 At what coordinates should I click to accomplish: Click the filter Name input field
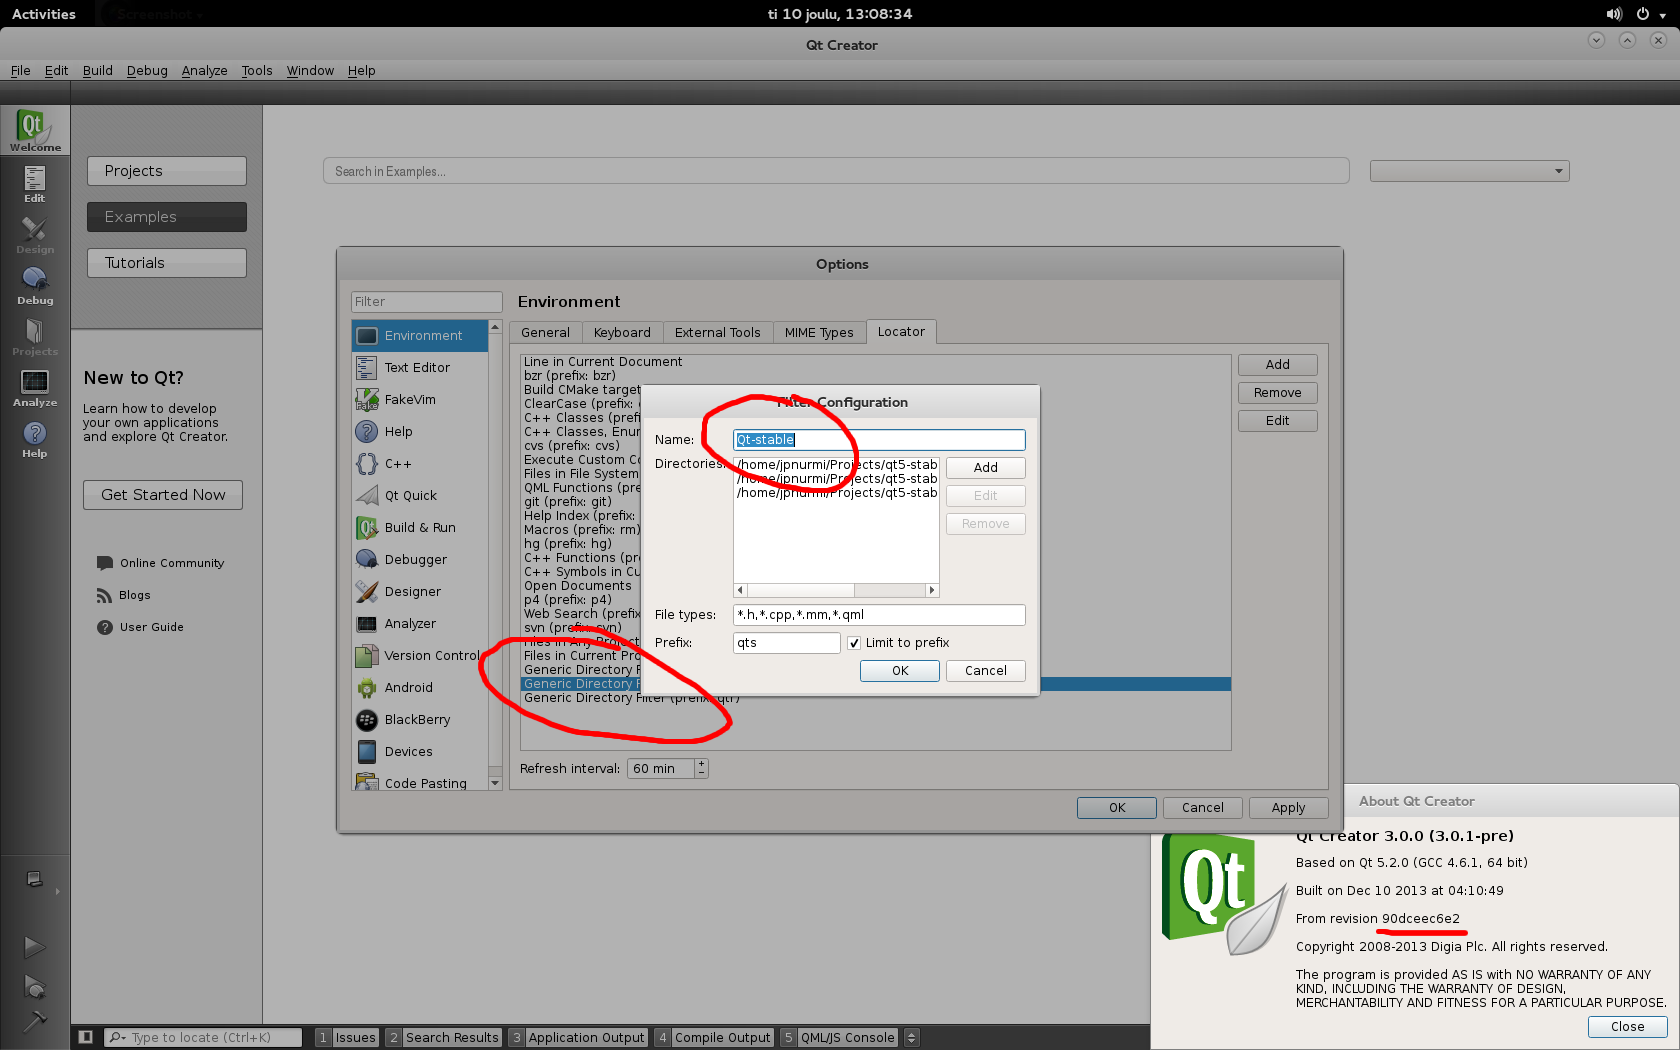(x=879, y=440)
